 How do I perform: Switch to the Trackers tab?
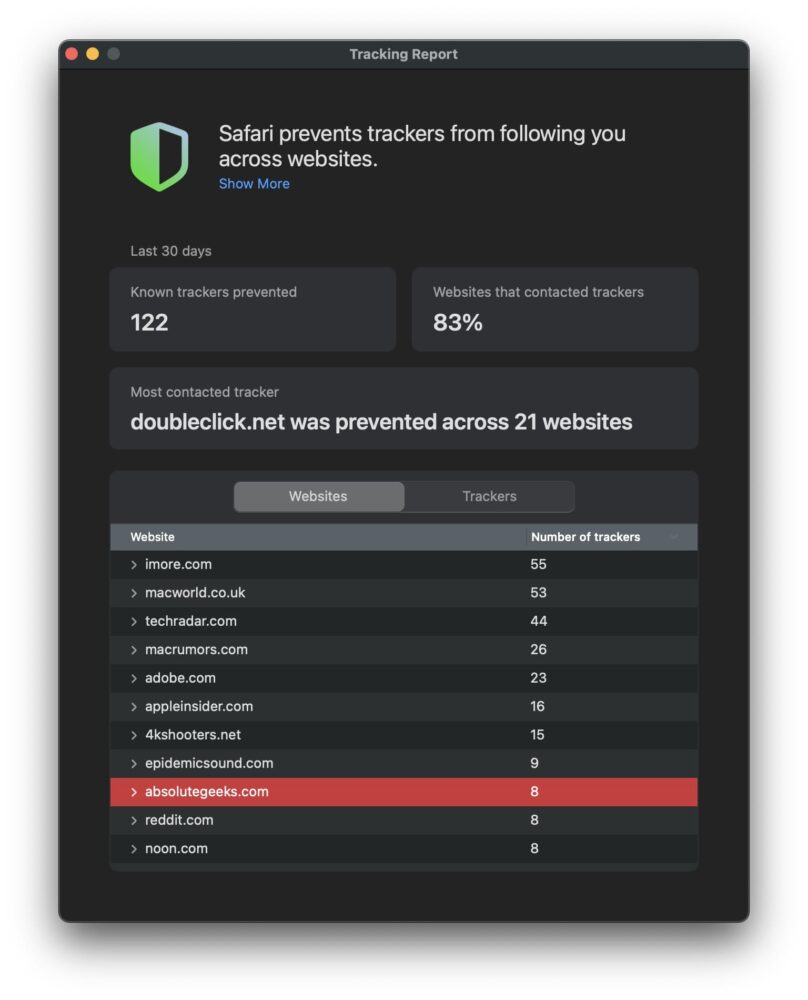pos(489,496)
